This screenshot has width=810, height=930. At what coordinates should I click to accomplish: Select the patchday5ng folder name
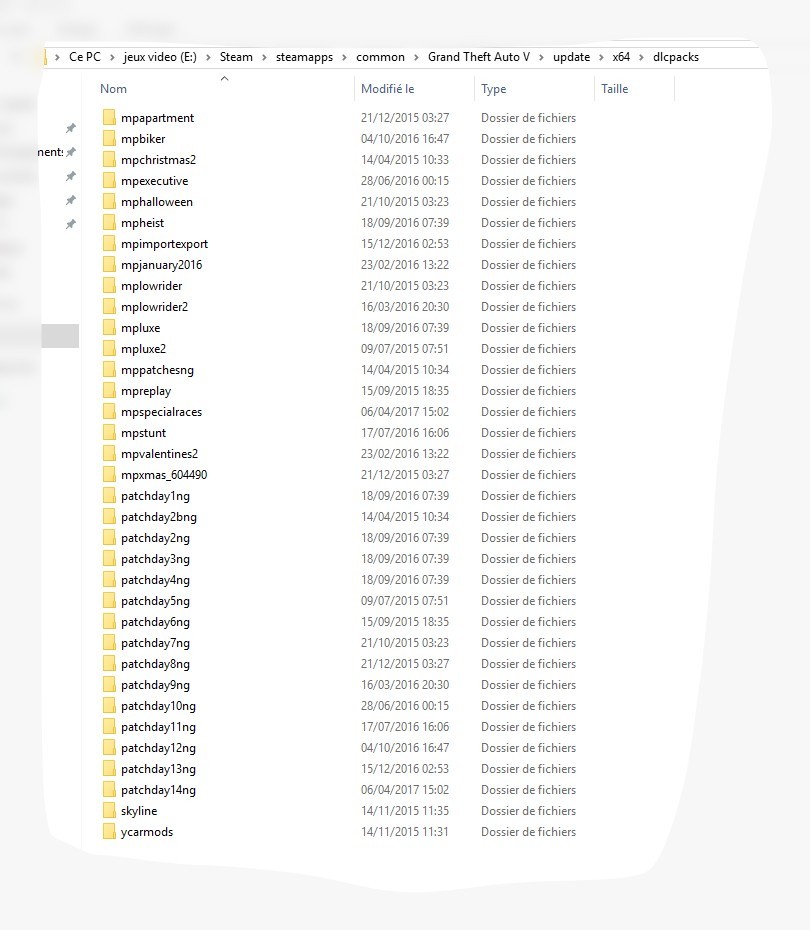point(155,601)
